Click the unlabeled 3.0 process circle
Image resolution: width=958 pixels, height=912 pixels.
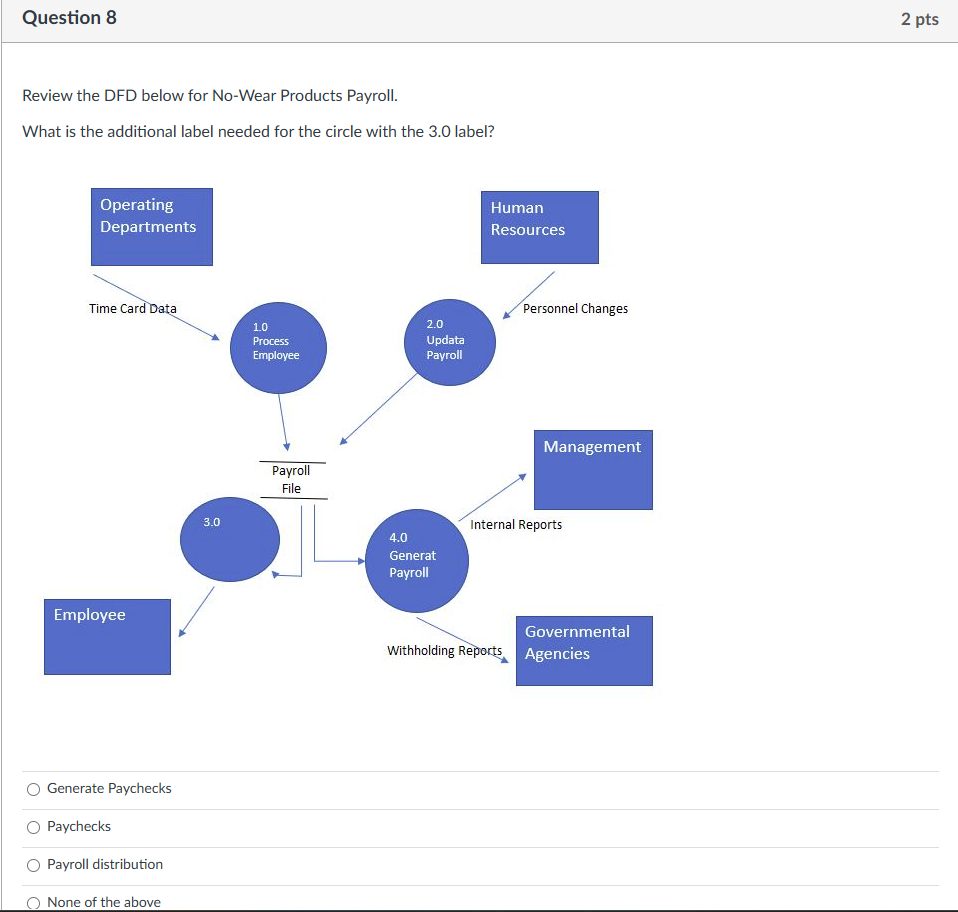tap(230, 539)
